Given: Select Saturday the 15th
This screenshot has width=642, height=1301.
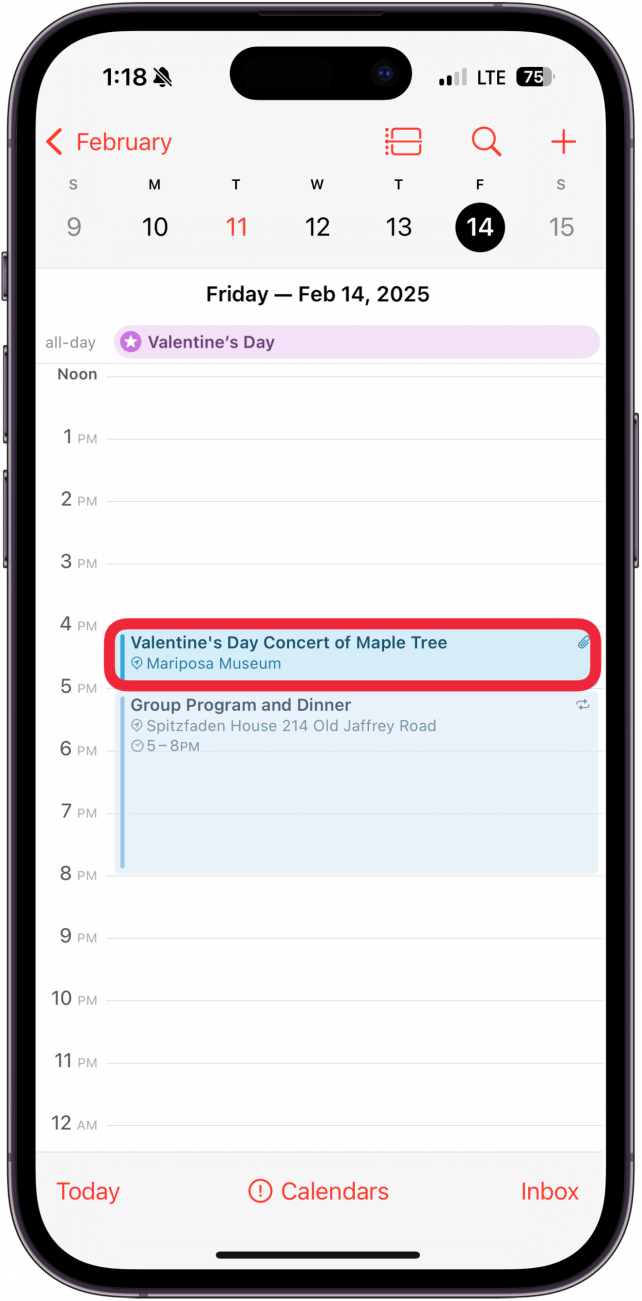Looking at the screenshot, I should coord(561,227).
